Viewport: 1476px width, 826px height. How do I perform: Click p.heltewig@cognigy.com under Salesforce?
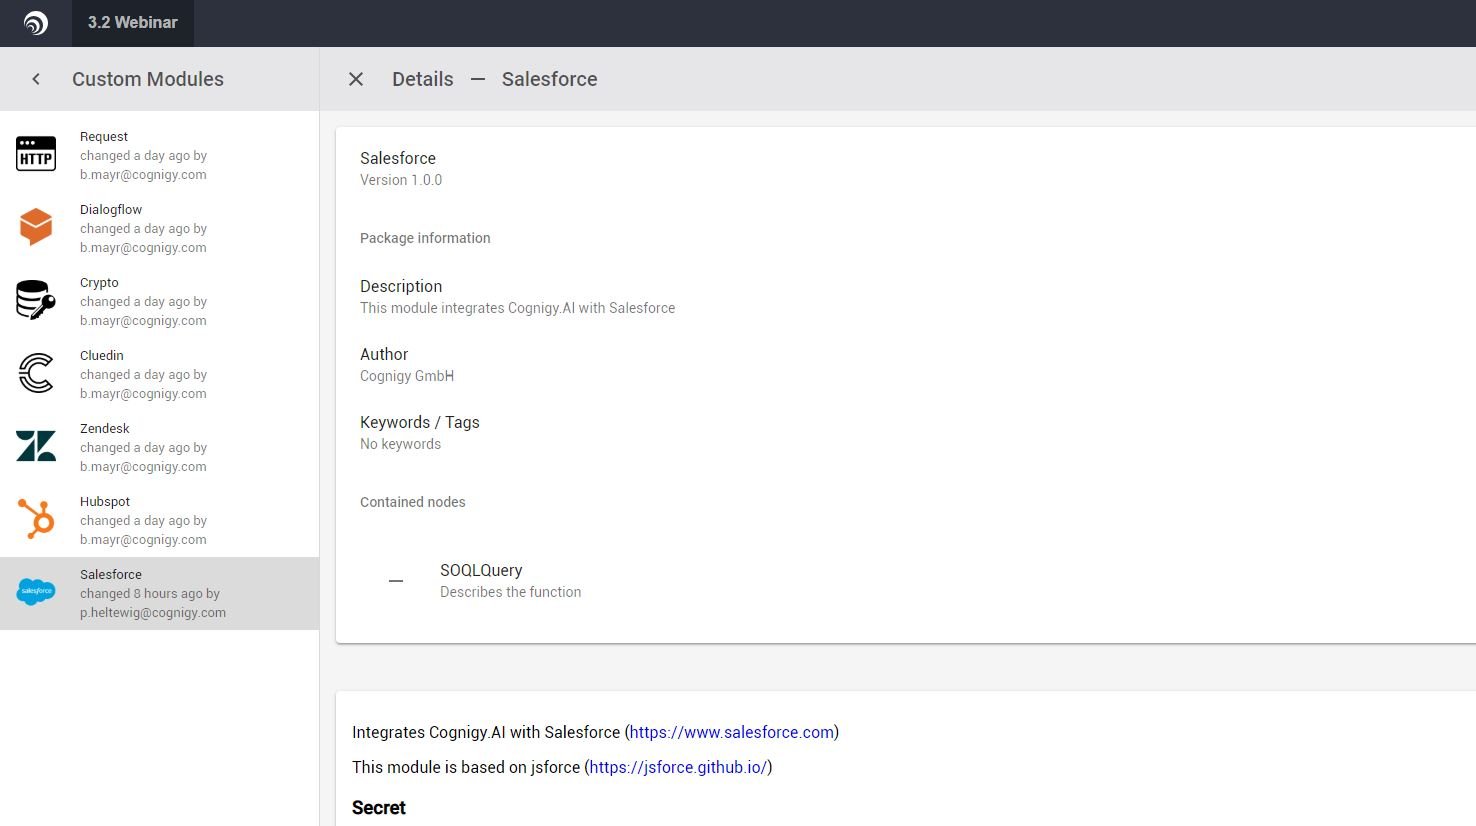(153, 613)
